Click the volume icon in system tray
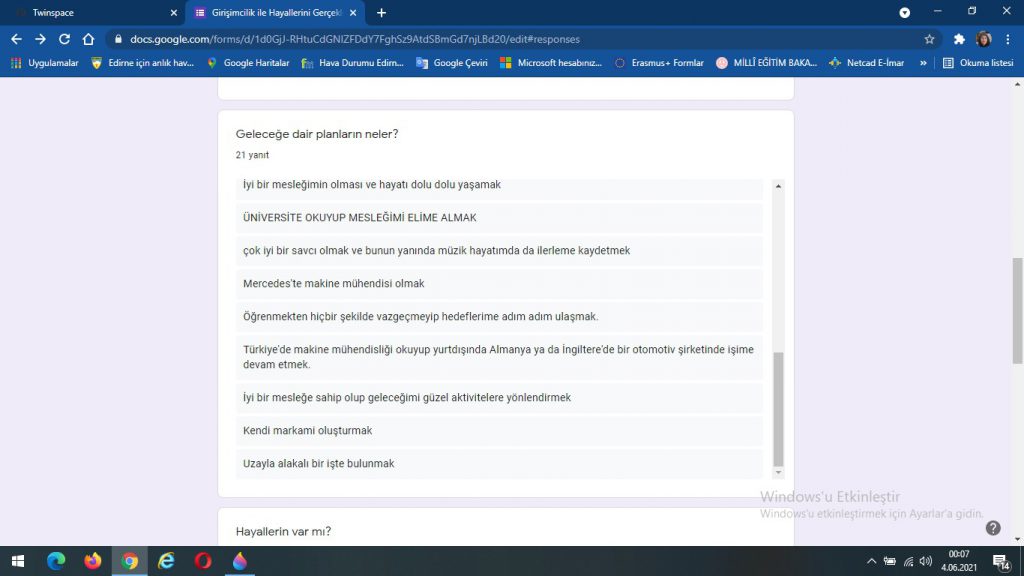The width and height of the screenshot is (1024, 576). (x=927, y=562)
